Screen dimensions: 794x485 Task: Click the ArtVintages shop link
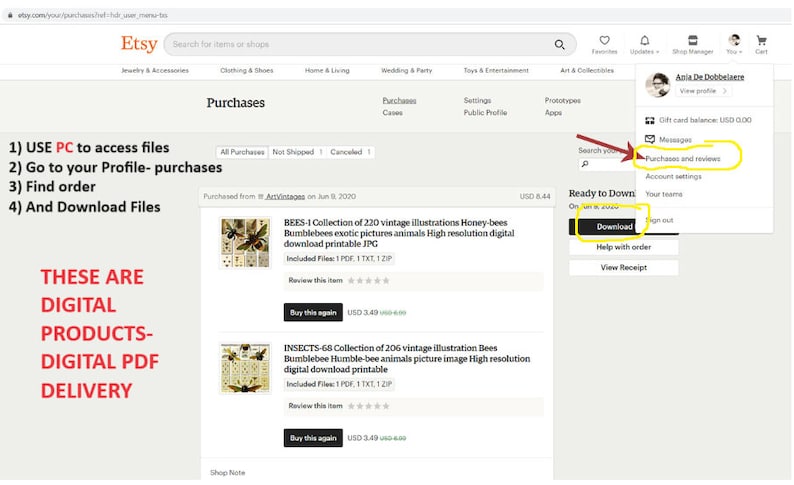[285, 196]
